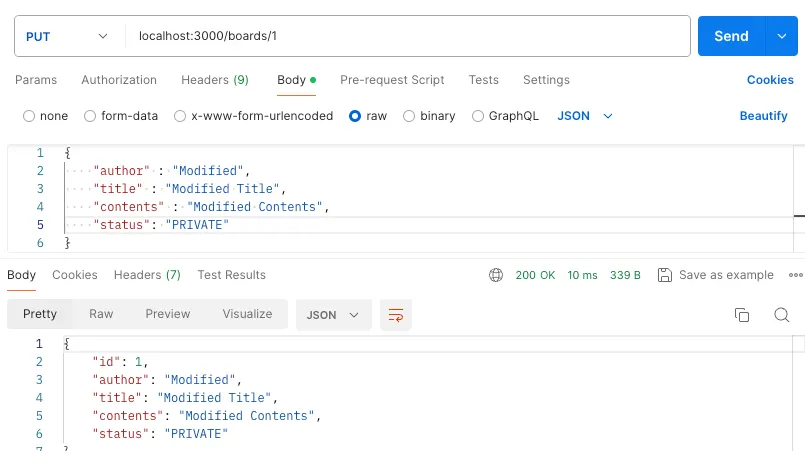Click the wrap lines icon
Viewport: 805px width, 451px height.
tap(396, 314)
